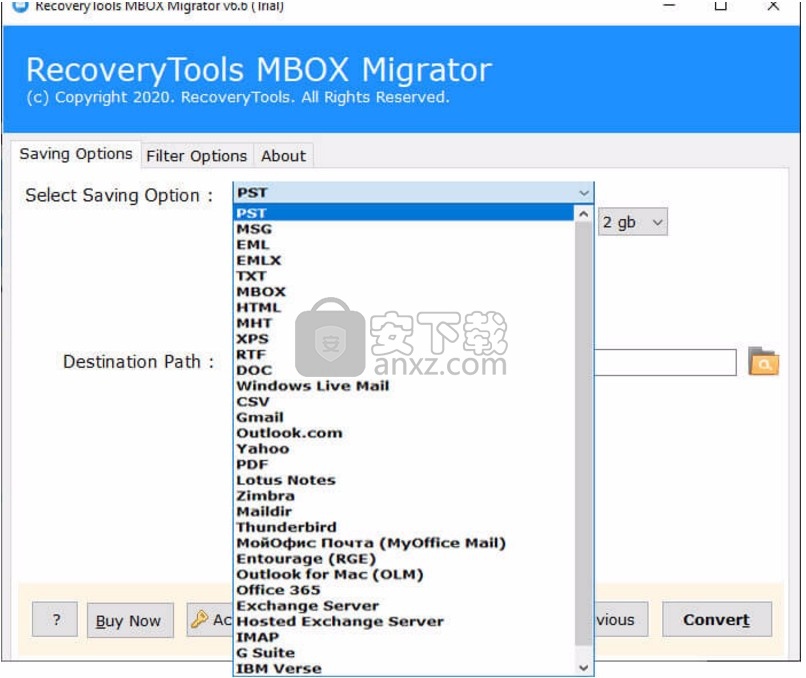Viewport: 806px width, 678px height.
Task: Click the Buy Now button
Action: [x=130, y=620]
